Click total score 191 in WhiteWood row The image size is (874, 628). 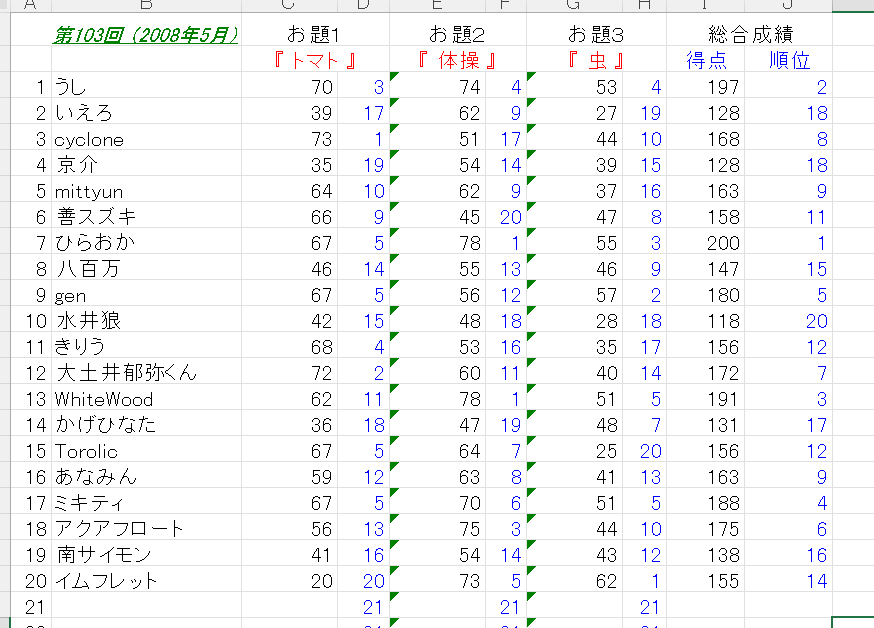pyautogui.click(x=706, y=399)
